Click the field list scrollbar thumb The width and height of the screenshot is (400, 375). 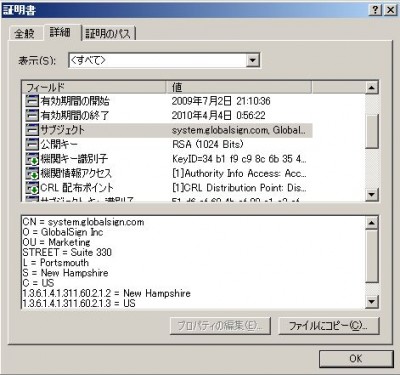click(372, 131)
